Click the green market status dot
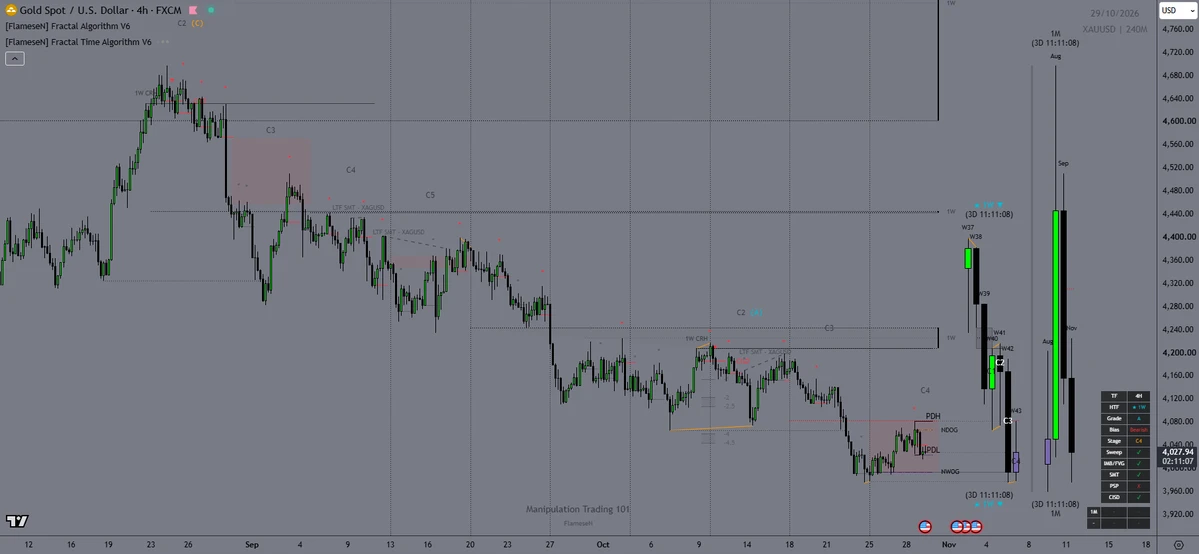Screen dimensions: 1199x554 211,10
